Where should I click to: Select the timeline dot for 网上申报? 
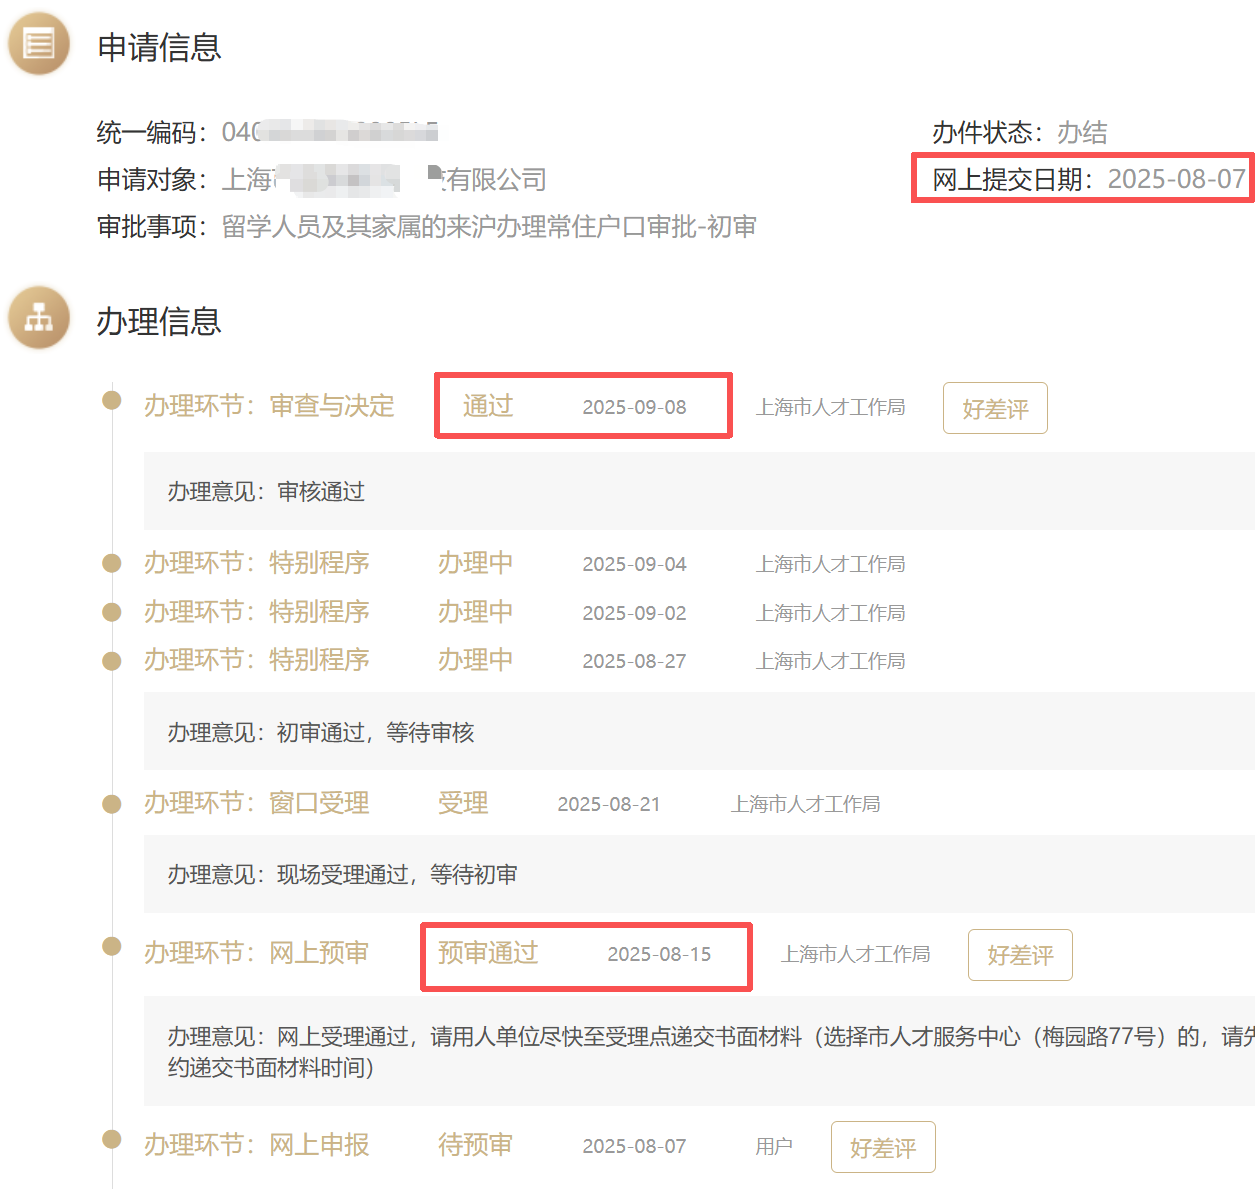112,1139
